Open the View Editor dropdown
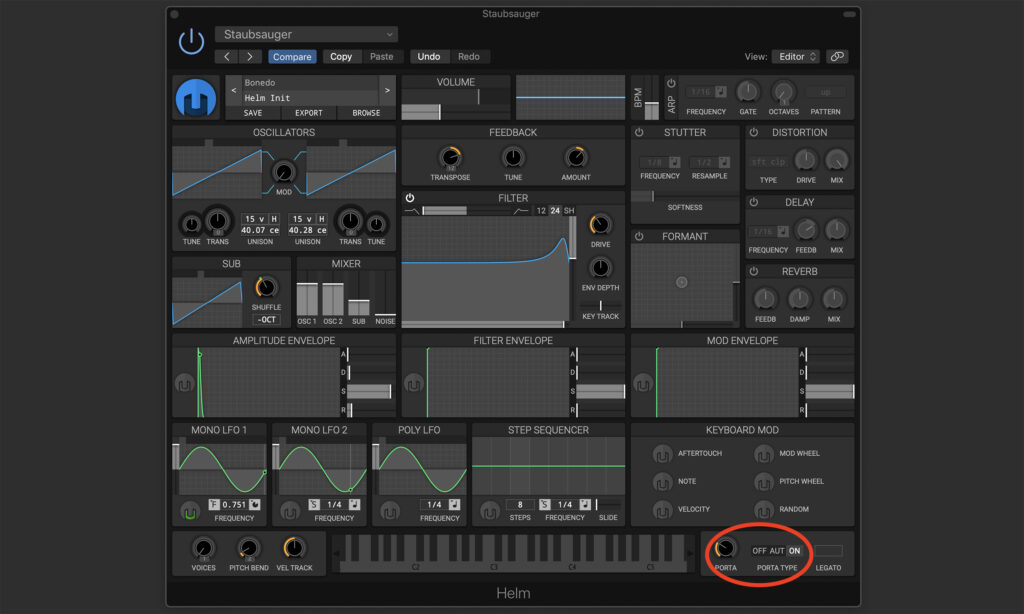This screenshot has width=1024, height=614. (x=795, y=57)
